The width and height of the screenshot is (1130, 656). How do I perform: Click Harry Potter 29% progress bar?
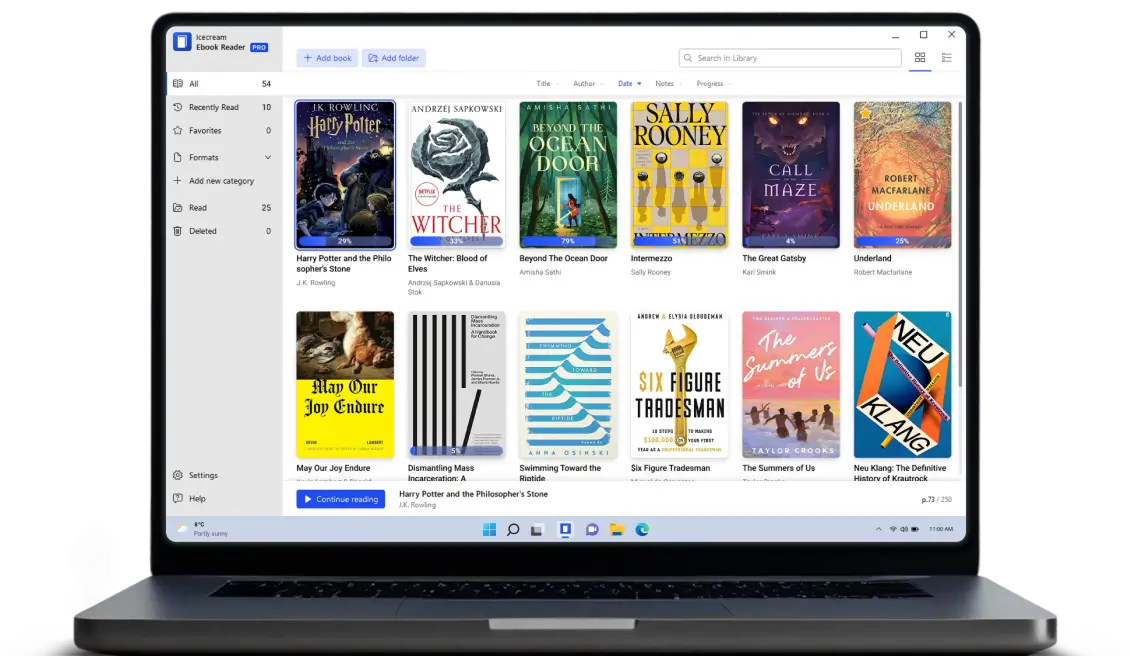click(345, 241)
